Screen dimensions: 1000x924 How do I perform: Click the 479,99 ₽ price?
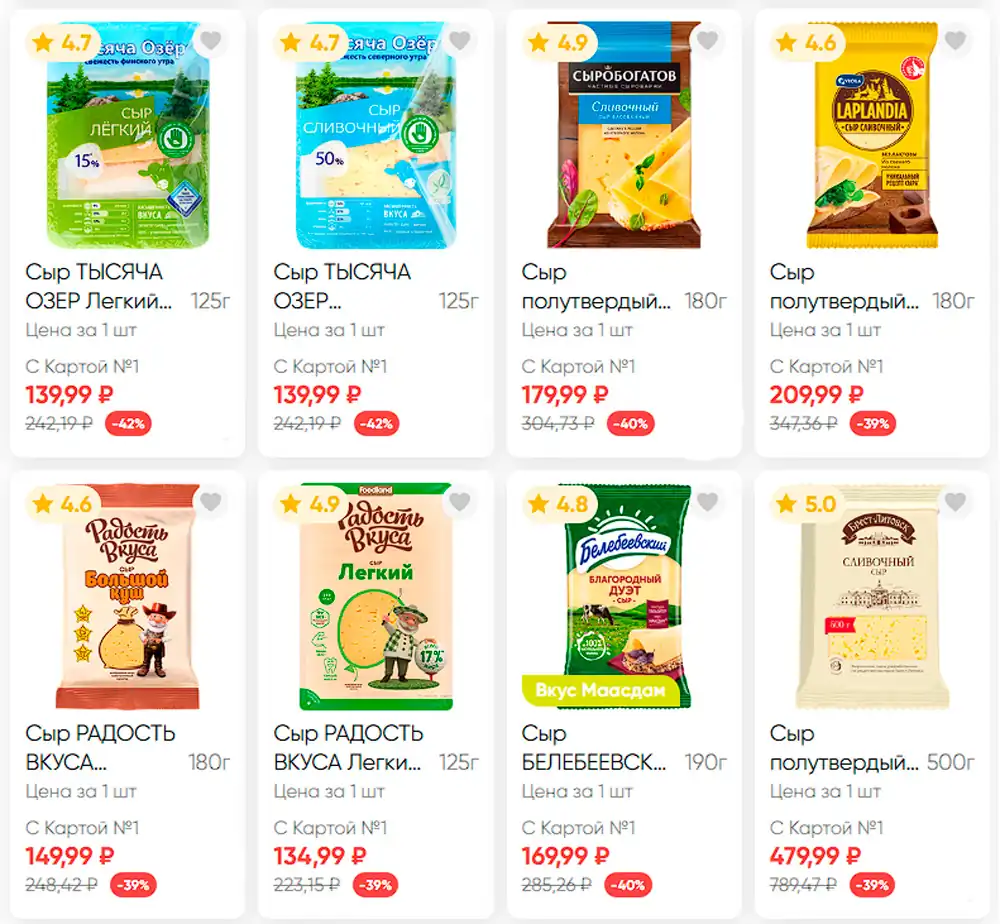[x=815, y=856]
